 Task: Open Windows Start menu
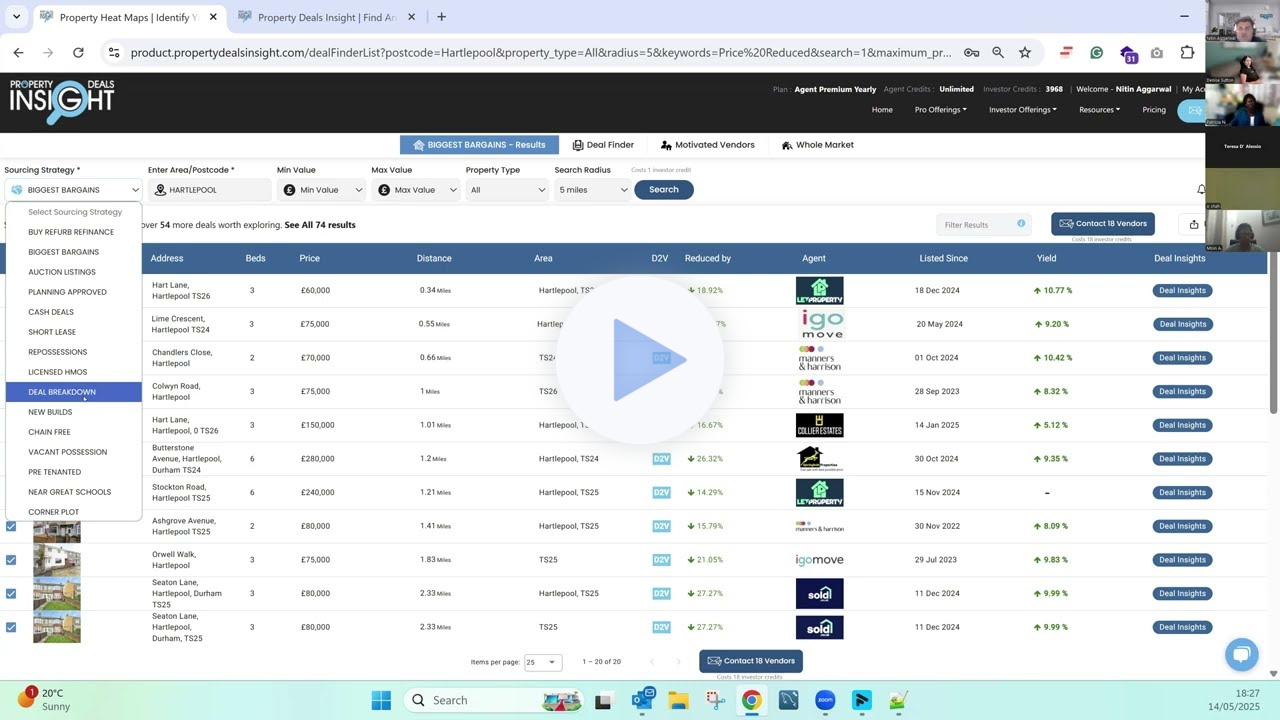tap(381, 700)
